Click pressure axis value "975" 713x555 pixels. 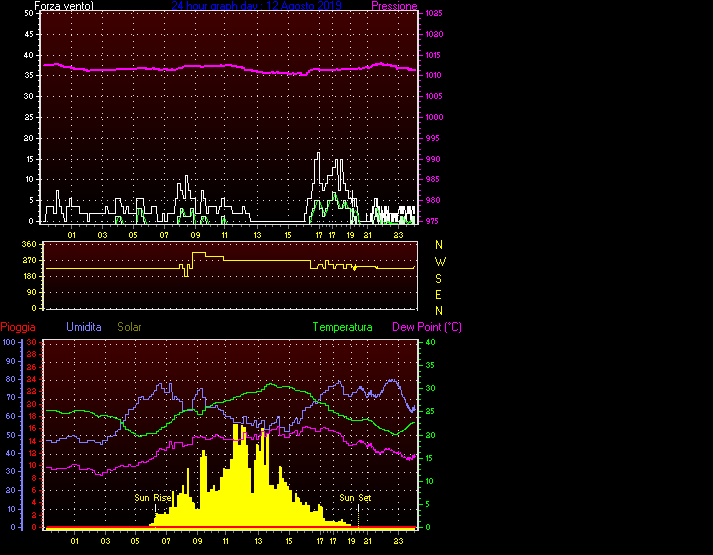(x=432, y=221)
